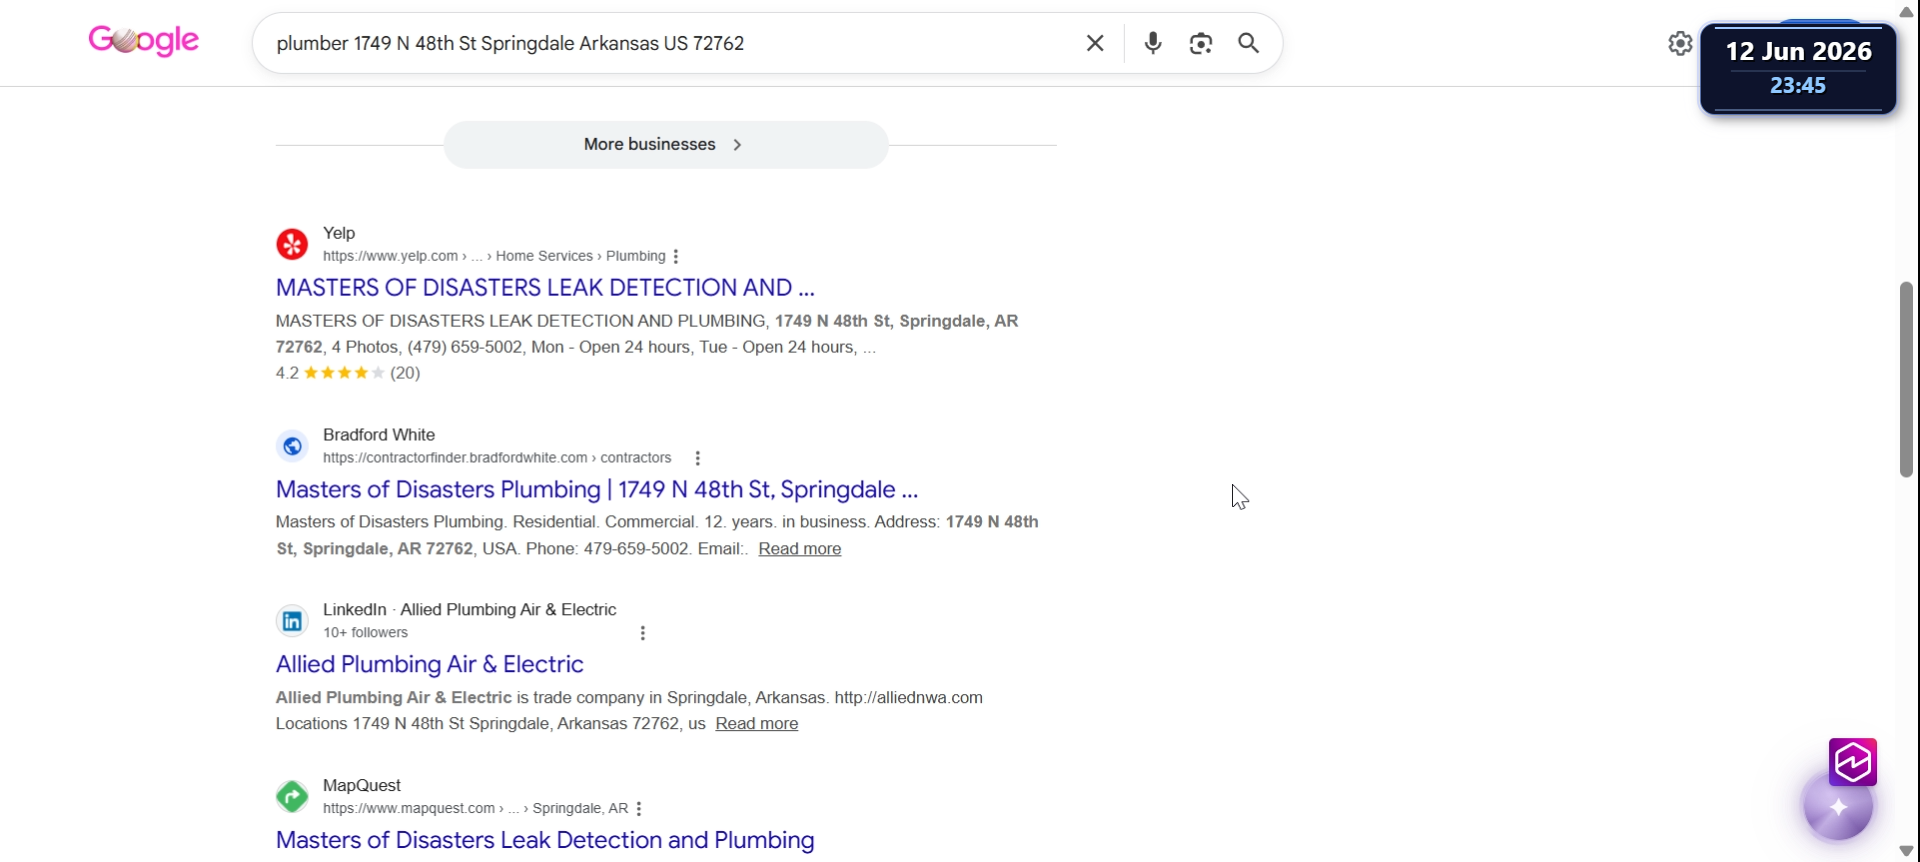Click the '10+ followers' LinkedIn text
The height and width of the screenshot is (862, 1920).
(365, 633)
